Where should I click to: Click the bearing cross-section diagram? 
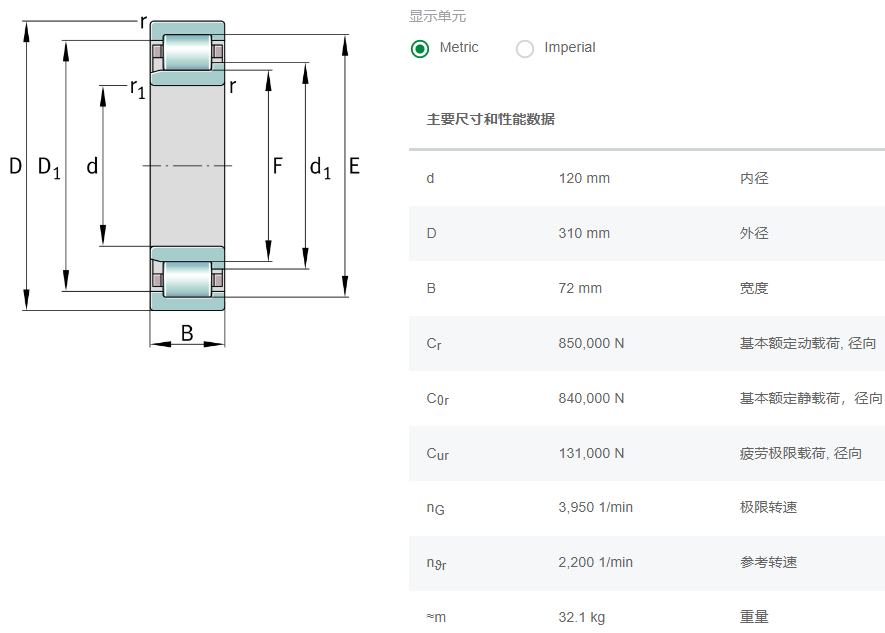187,181
